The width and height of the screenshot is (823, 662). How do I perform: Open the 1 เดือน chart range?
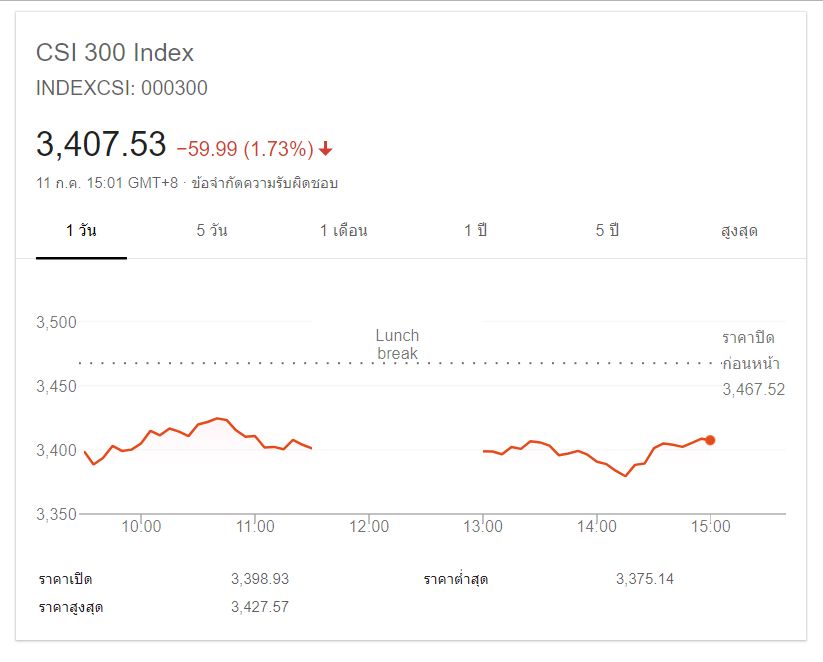[343, 231]
